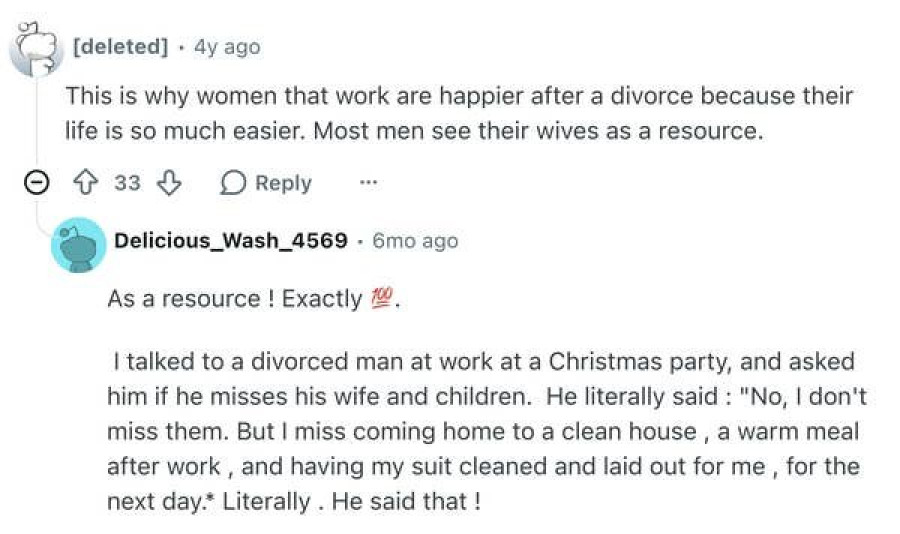
Task: Click the vertical thread line under the avatar
Action: pyautogui.click(x=37, y=122)
